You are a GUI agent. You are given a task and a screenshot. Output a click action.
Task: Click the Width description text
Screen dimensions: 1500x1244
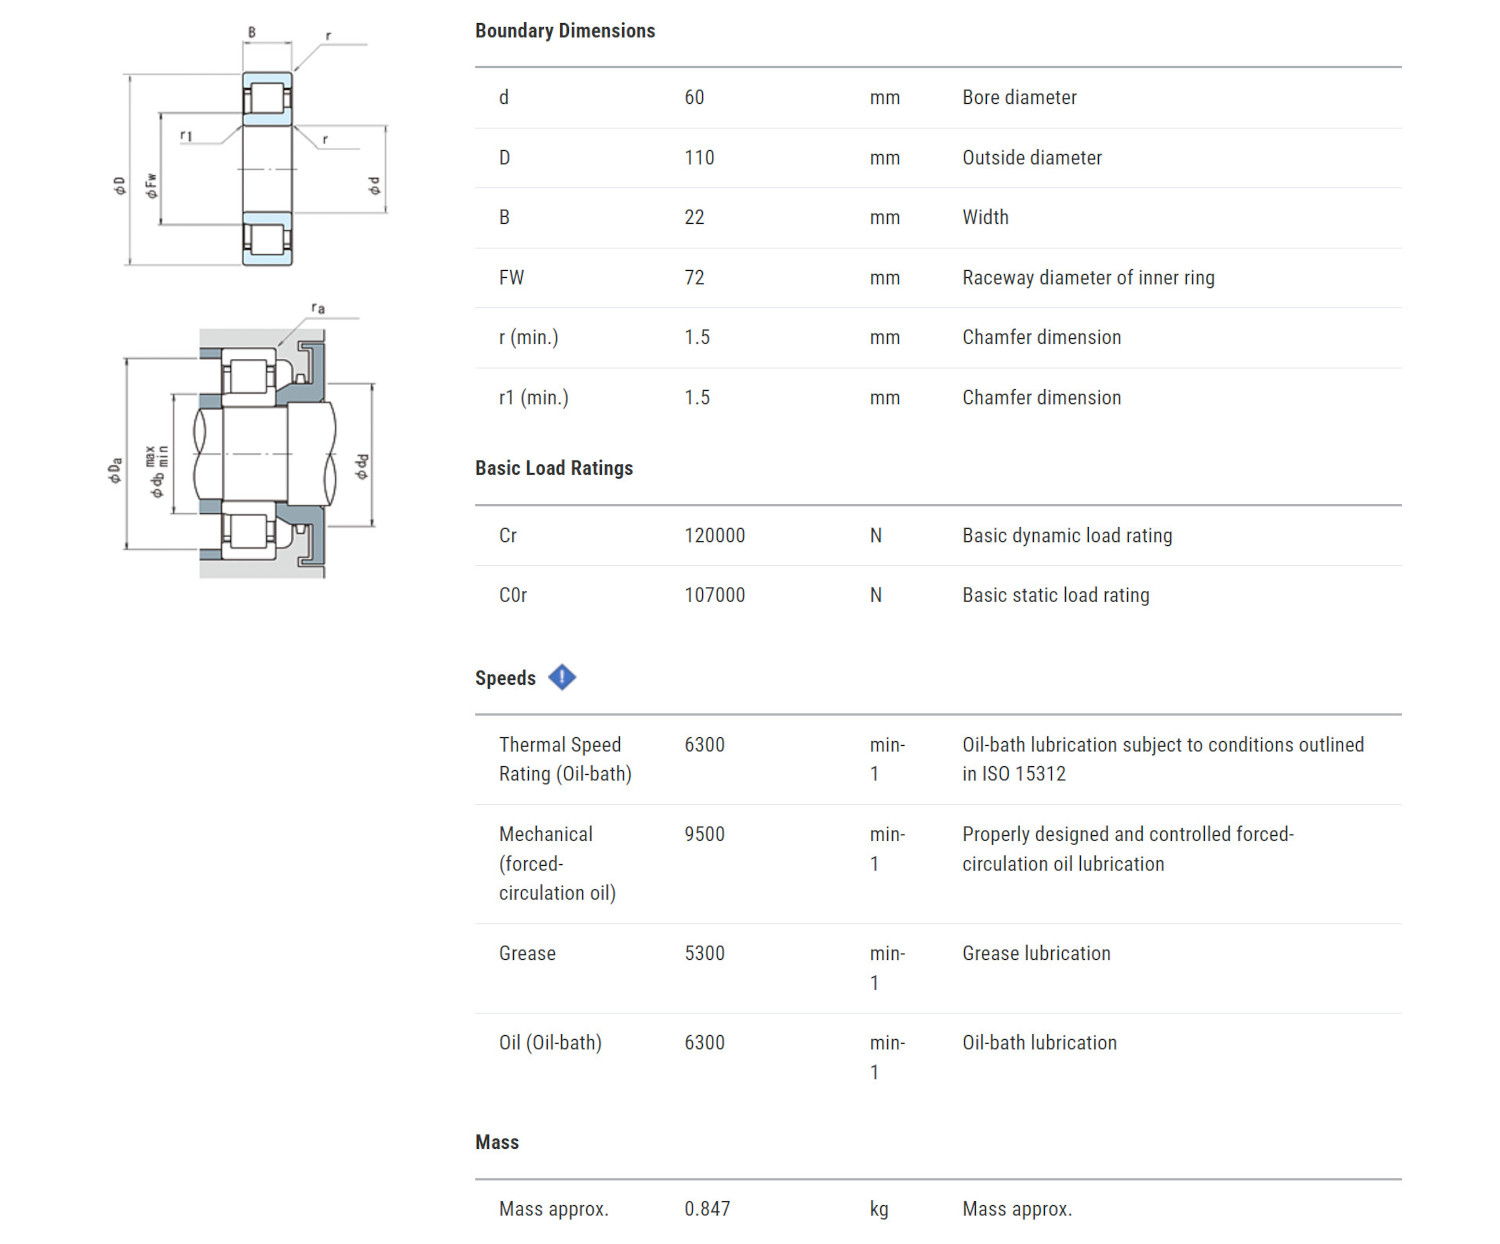[985, 218]
